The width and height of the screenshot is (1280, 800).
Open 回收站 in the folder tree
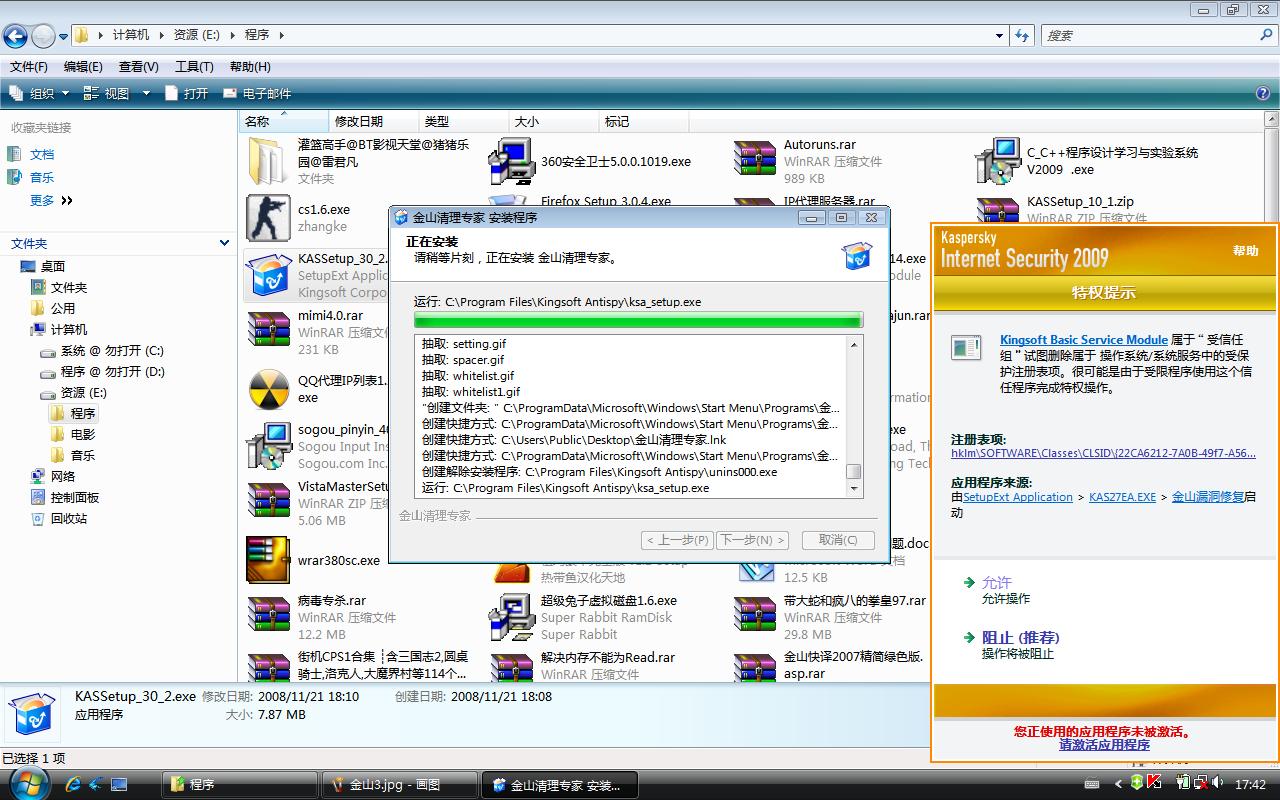pos(69,518)
